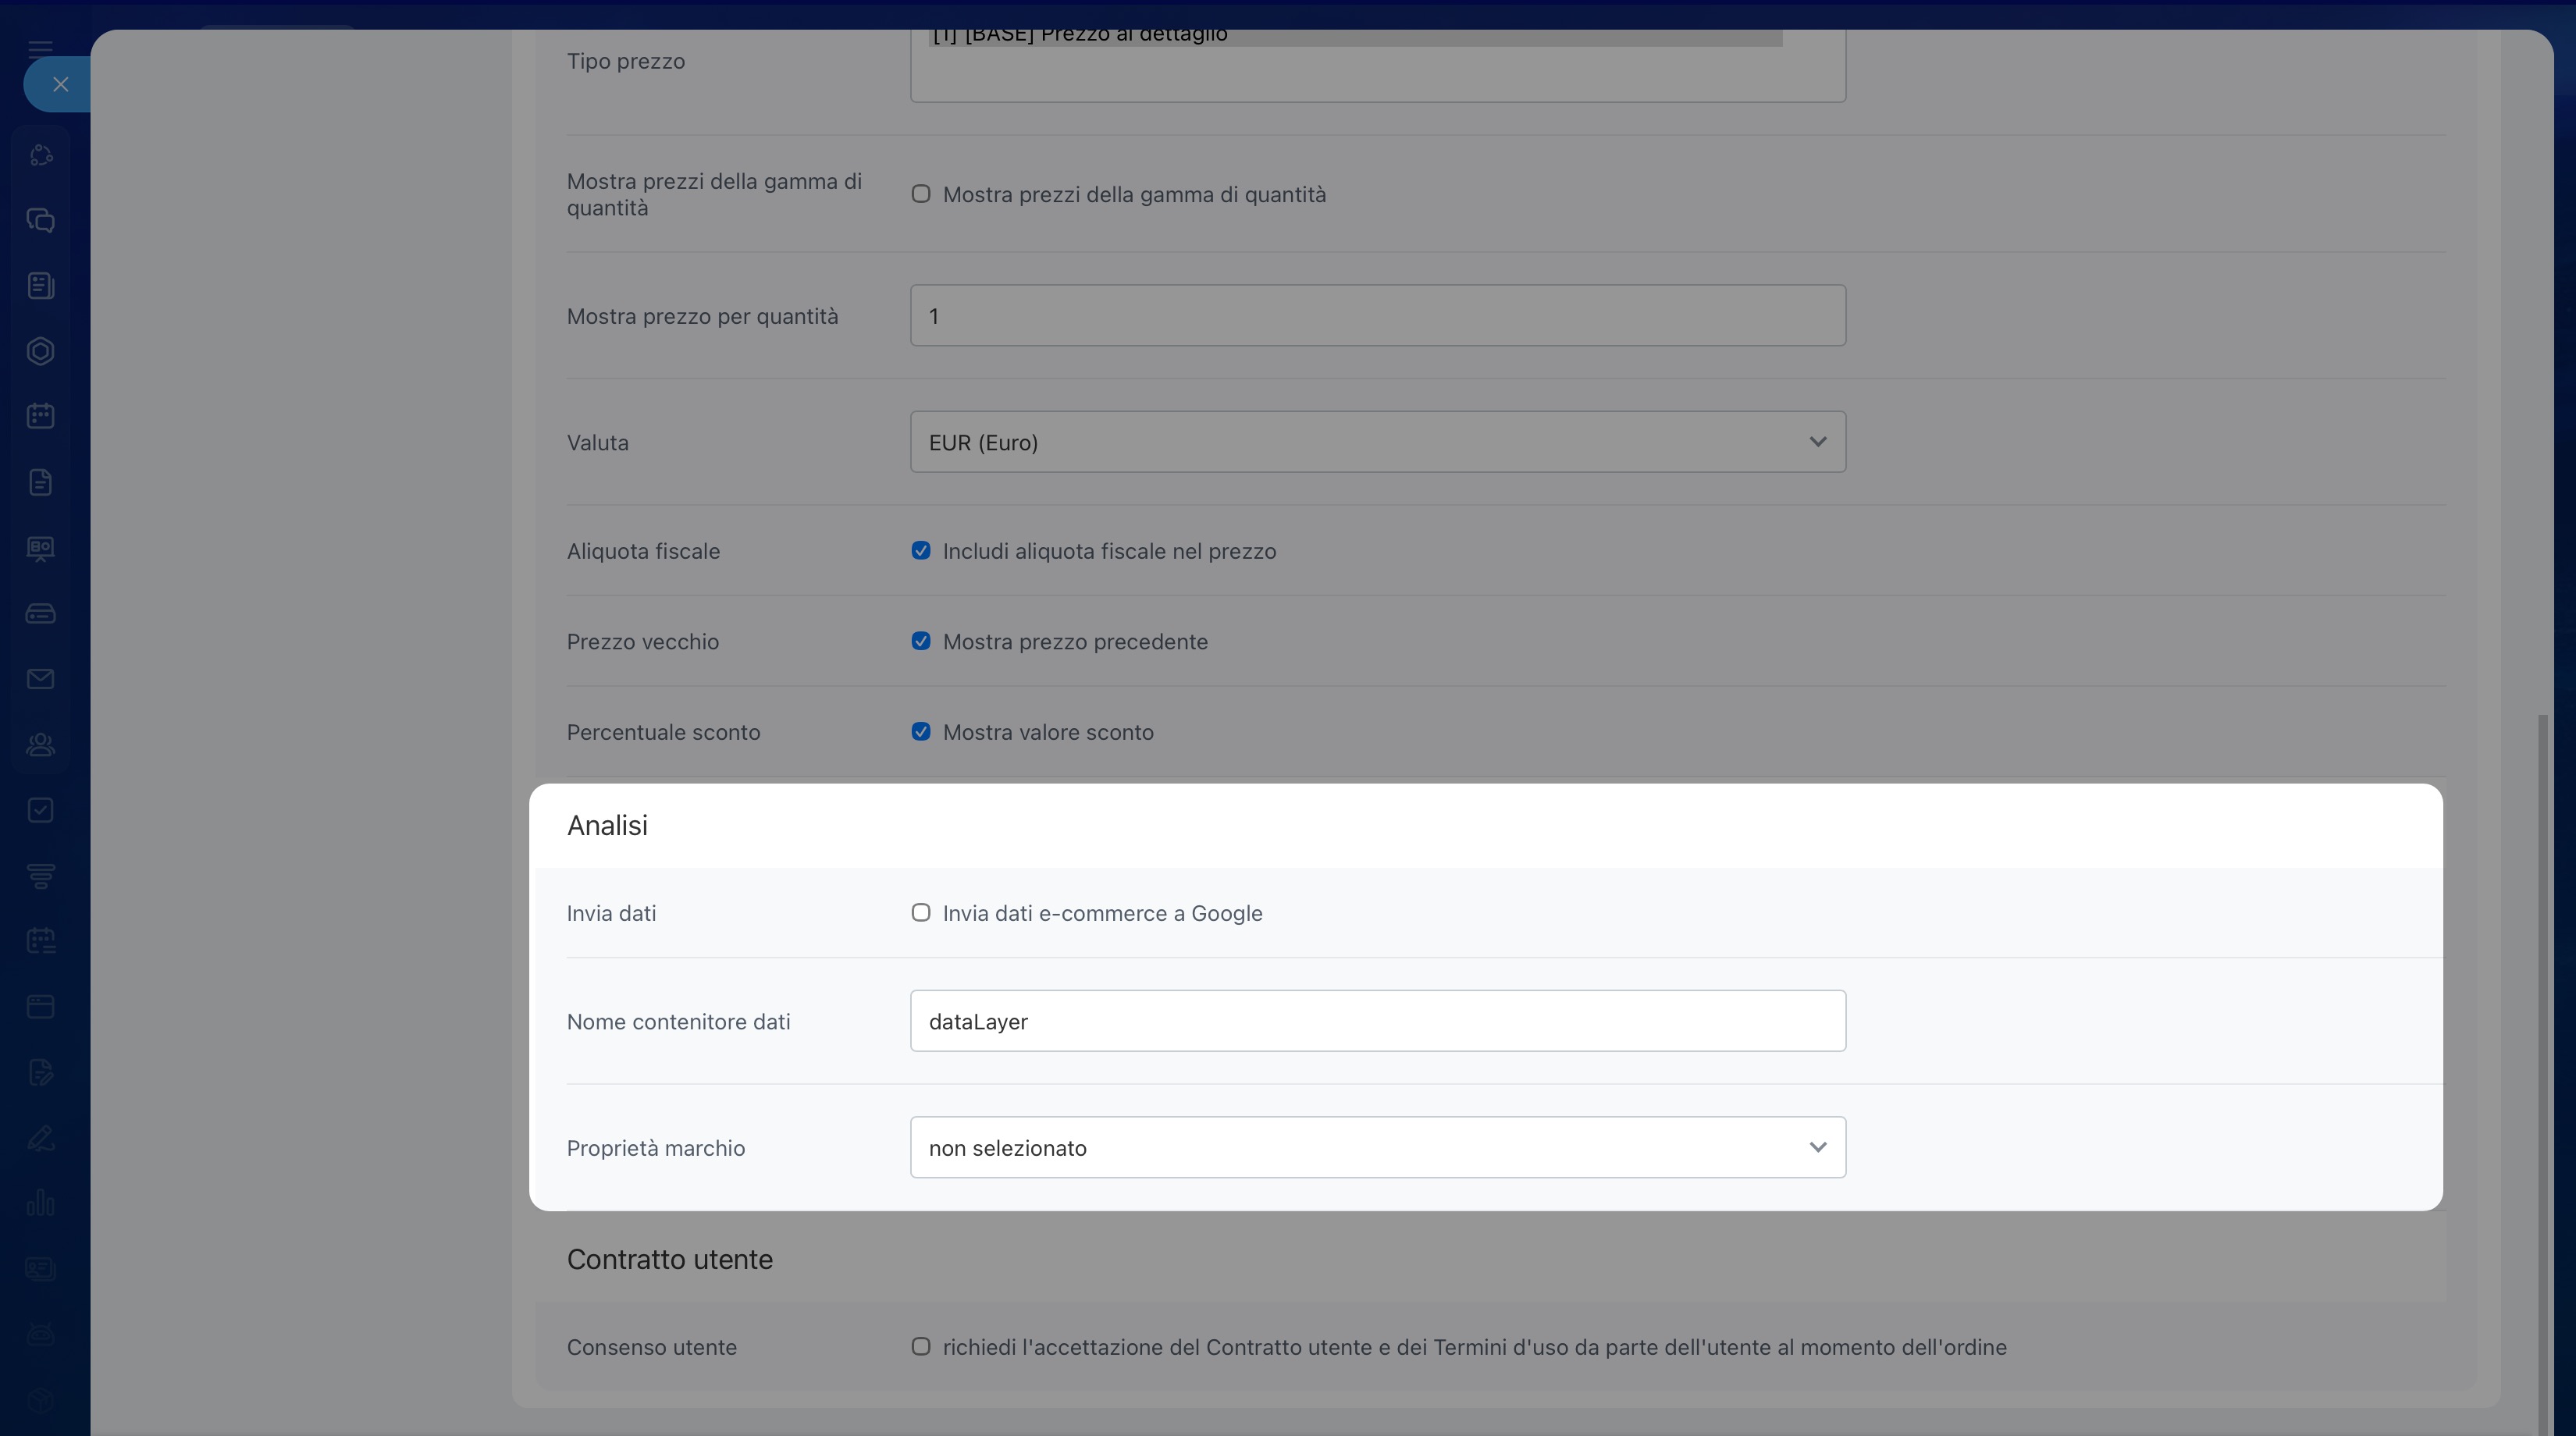
Task: Expand the 'Proprietà marchio' dropdown
Action: [x=1378, y=1147]
